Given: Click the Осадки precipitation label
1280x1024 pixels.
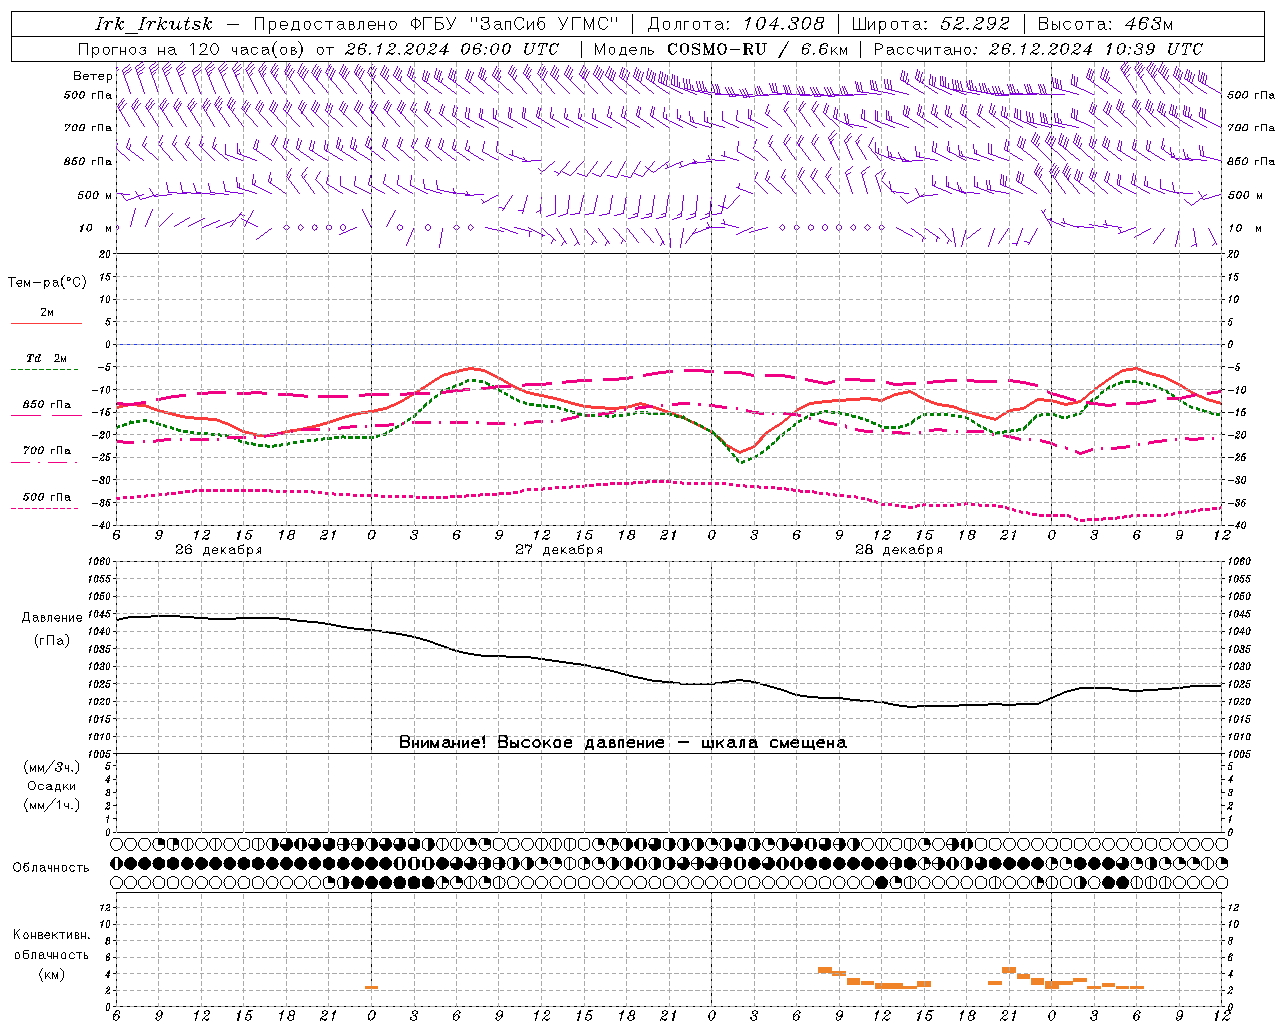Looking at the screenshot, I should click(x=52, y=786).
